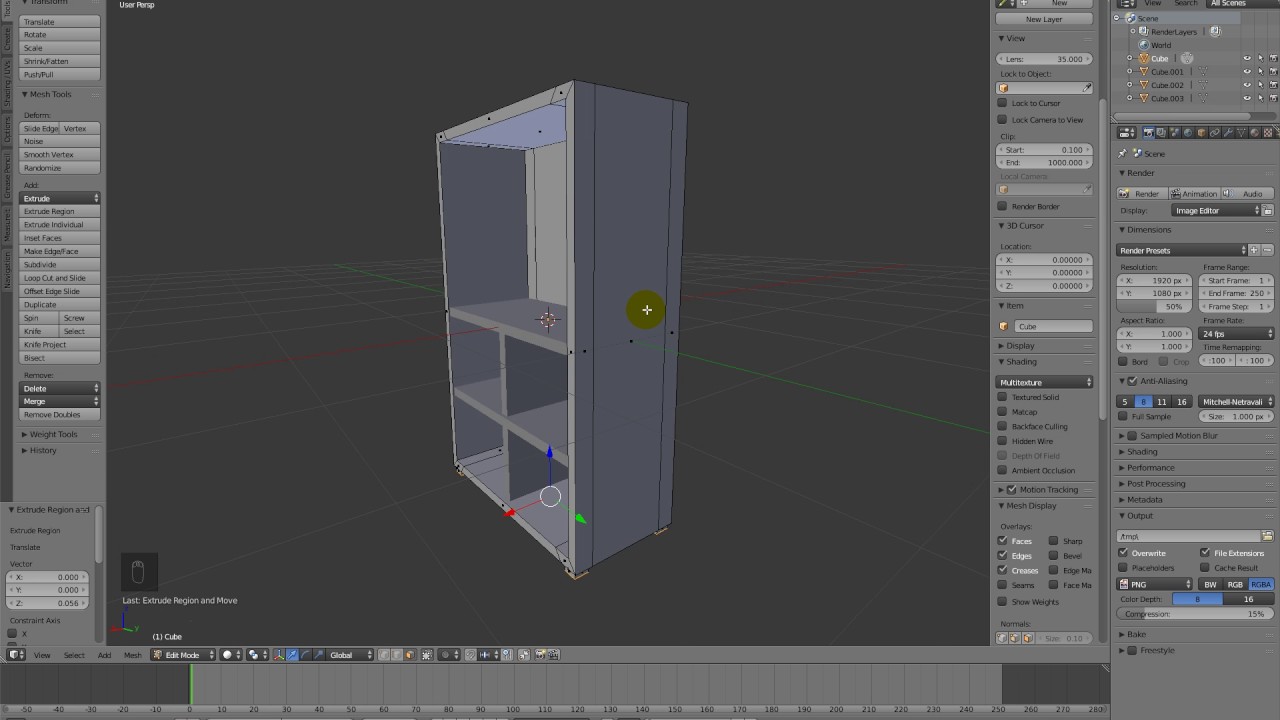Open the Mesh menu in 3D view header

point(132,655)
